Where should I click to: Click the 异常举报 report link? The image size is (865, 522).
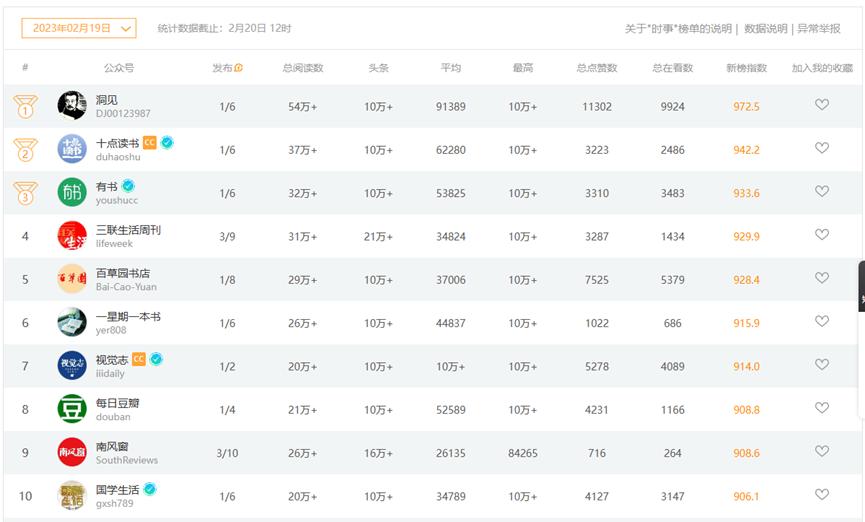click(819, 29)
